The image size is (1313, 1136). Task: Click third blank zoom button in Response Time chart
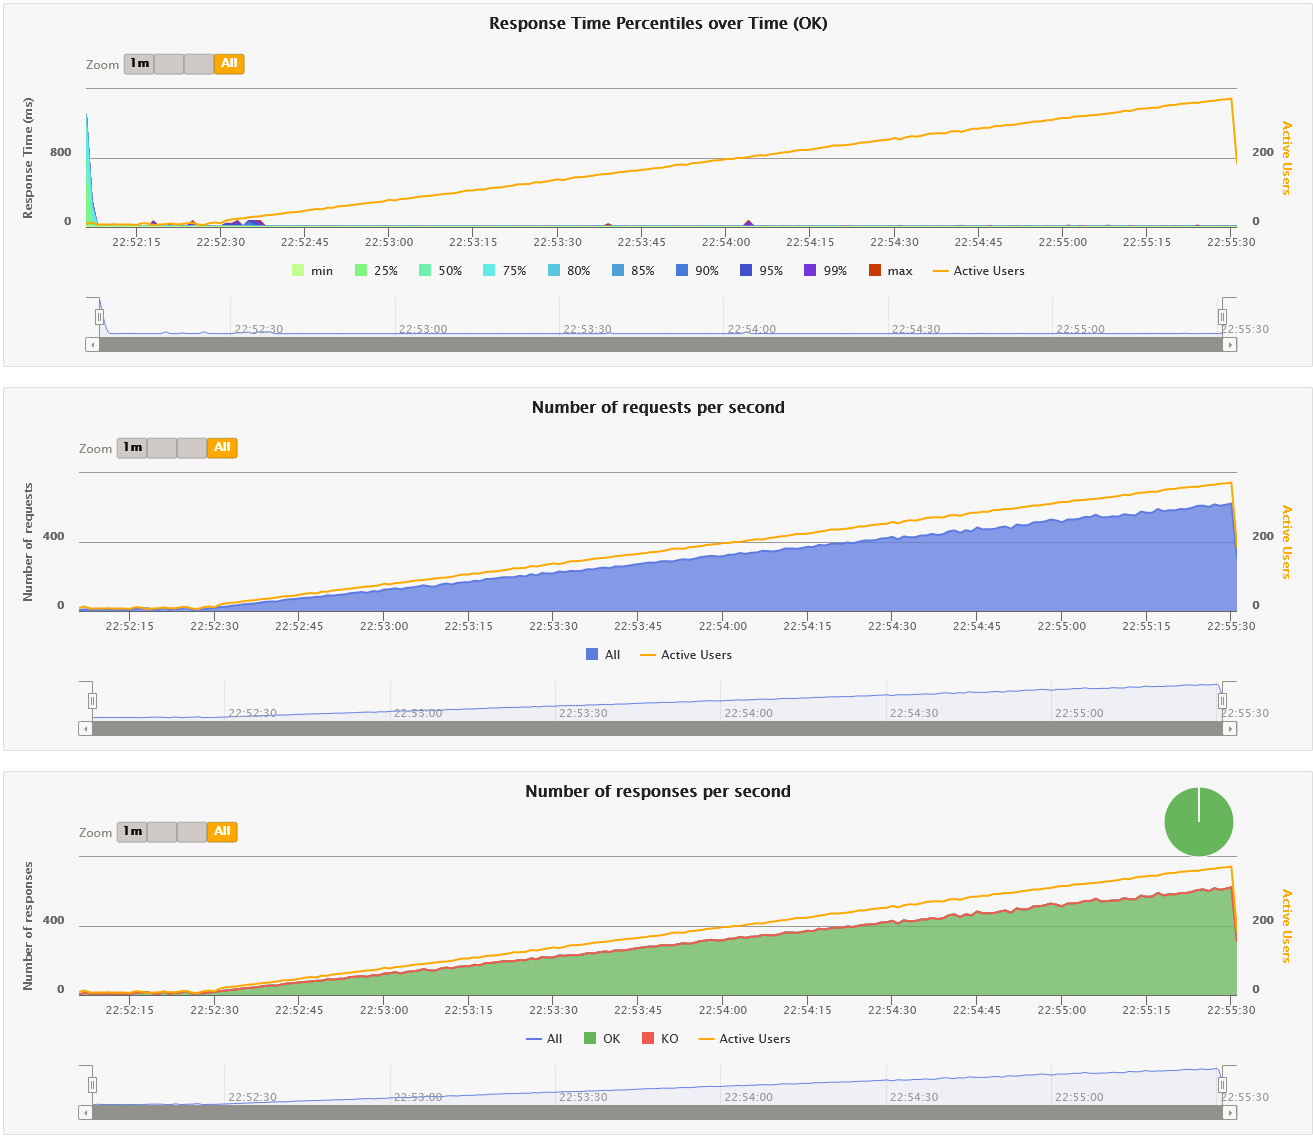point(199,64)
